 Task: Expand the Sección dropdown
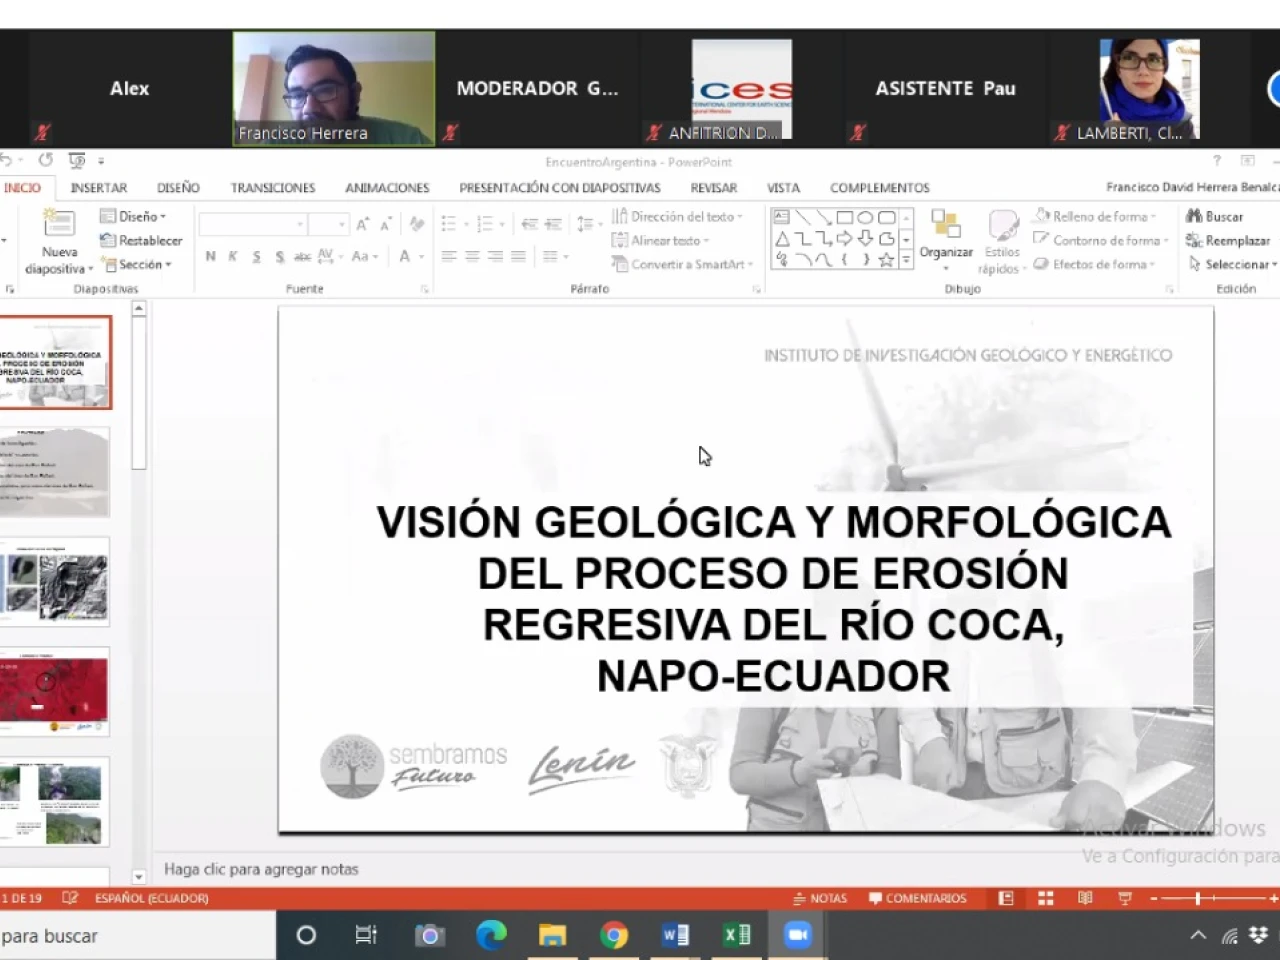pos(138,264)
